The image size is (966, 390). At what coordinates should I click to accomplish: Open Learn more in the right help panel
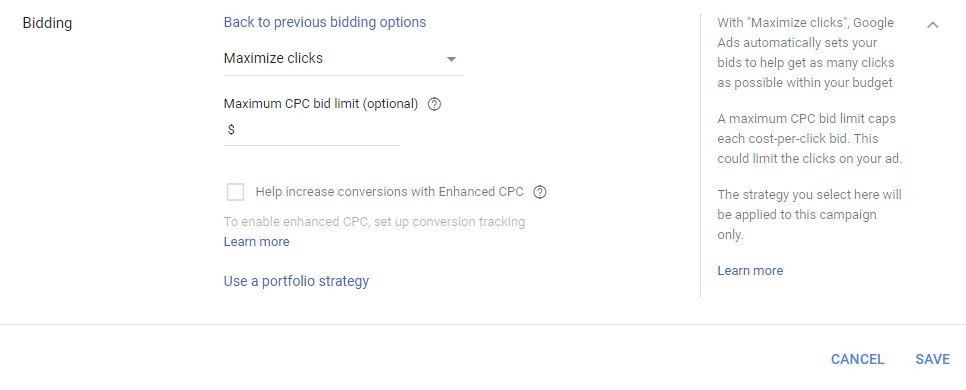750,270
